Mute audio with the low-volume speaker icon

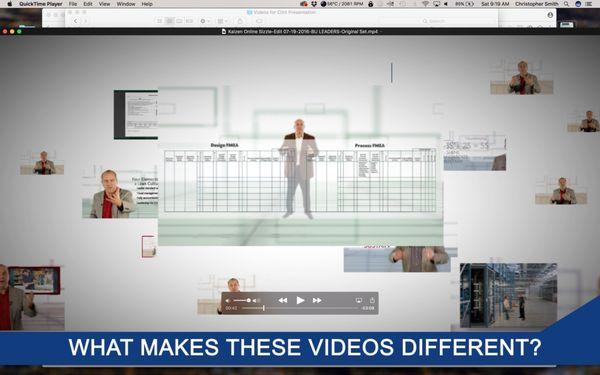[228, 300]
